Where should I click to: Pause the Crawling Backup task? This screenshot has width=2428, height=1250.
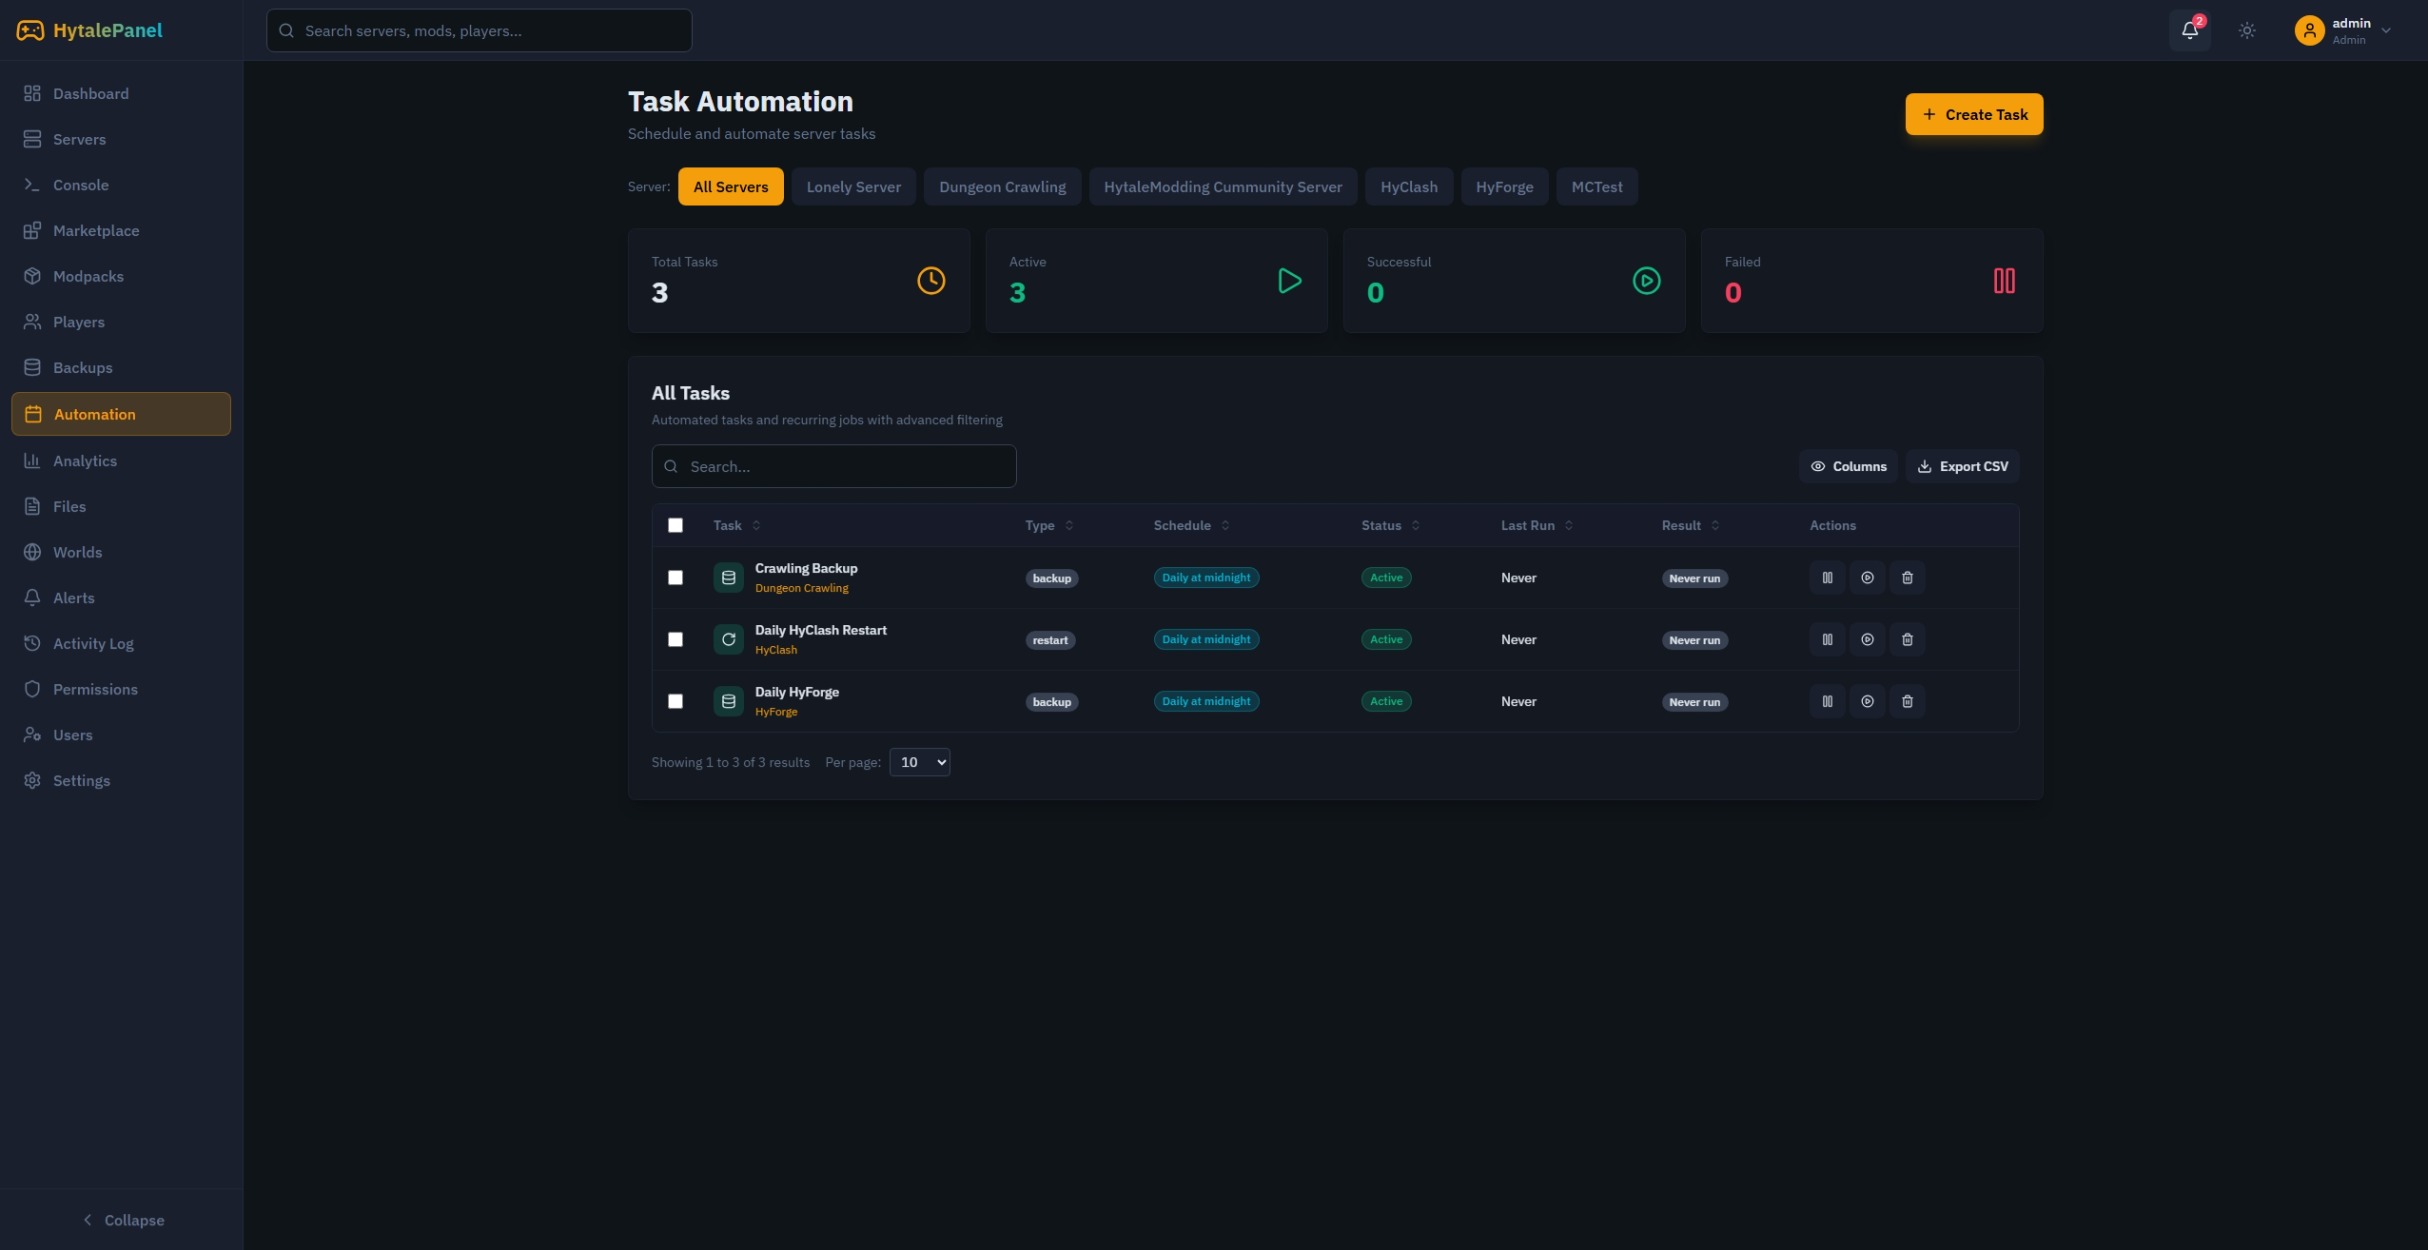coord(1826,578)
